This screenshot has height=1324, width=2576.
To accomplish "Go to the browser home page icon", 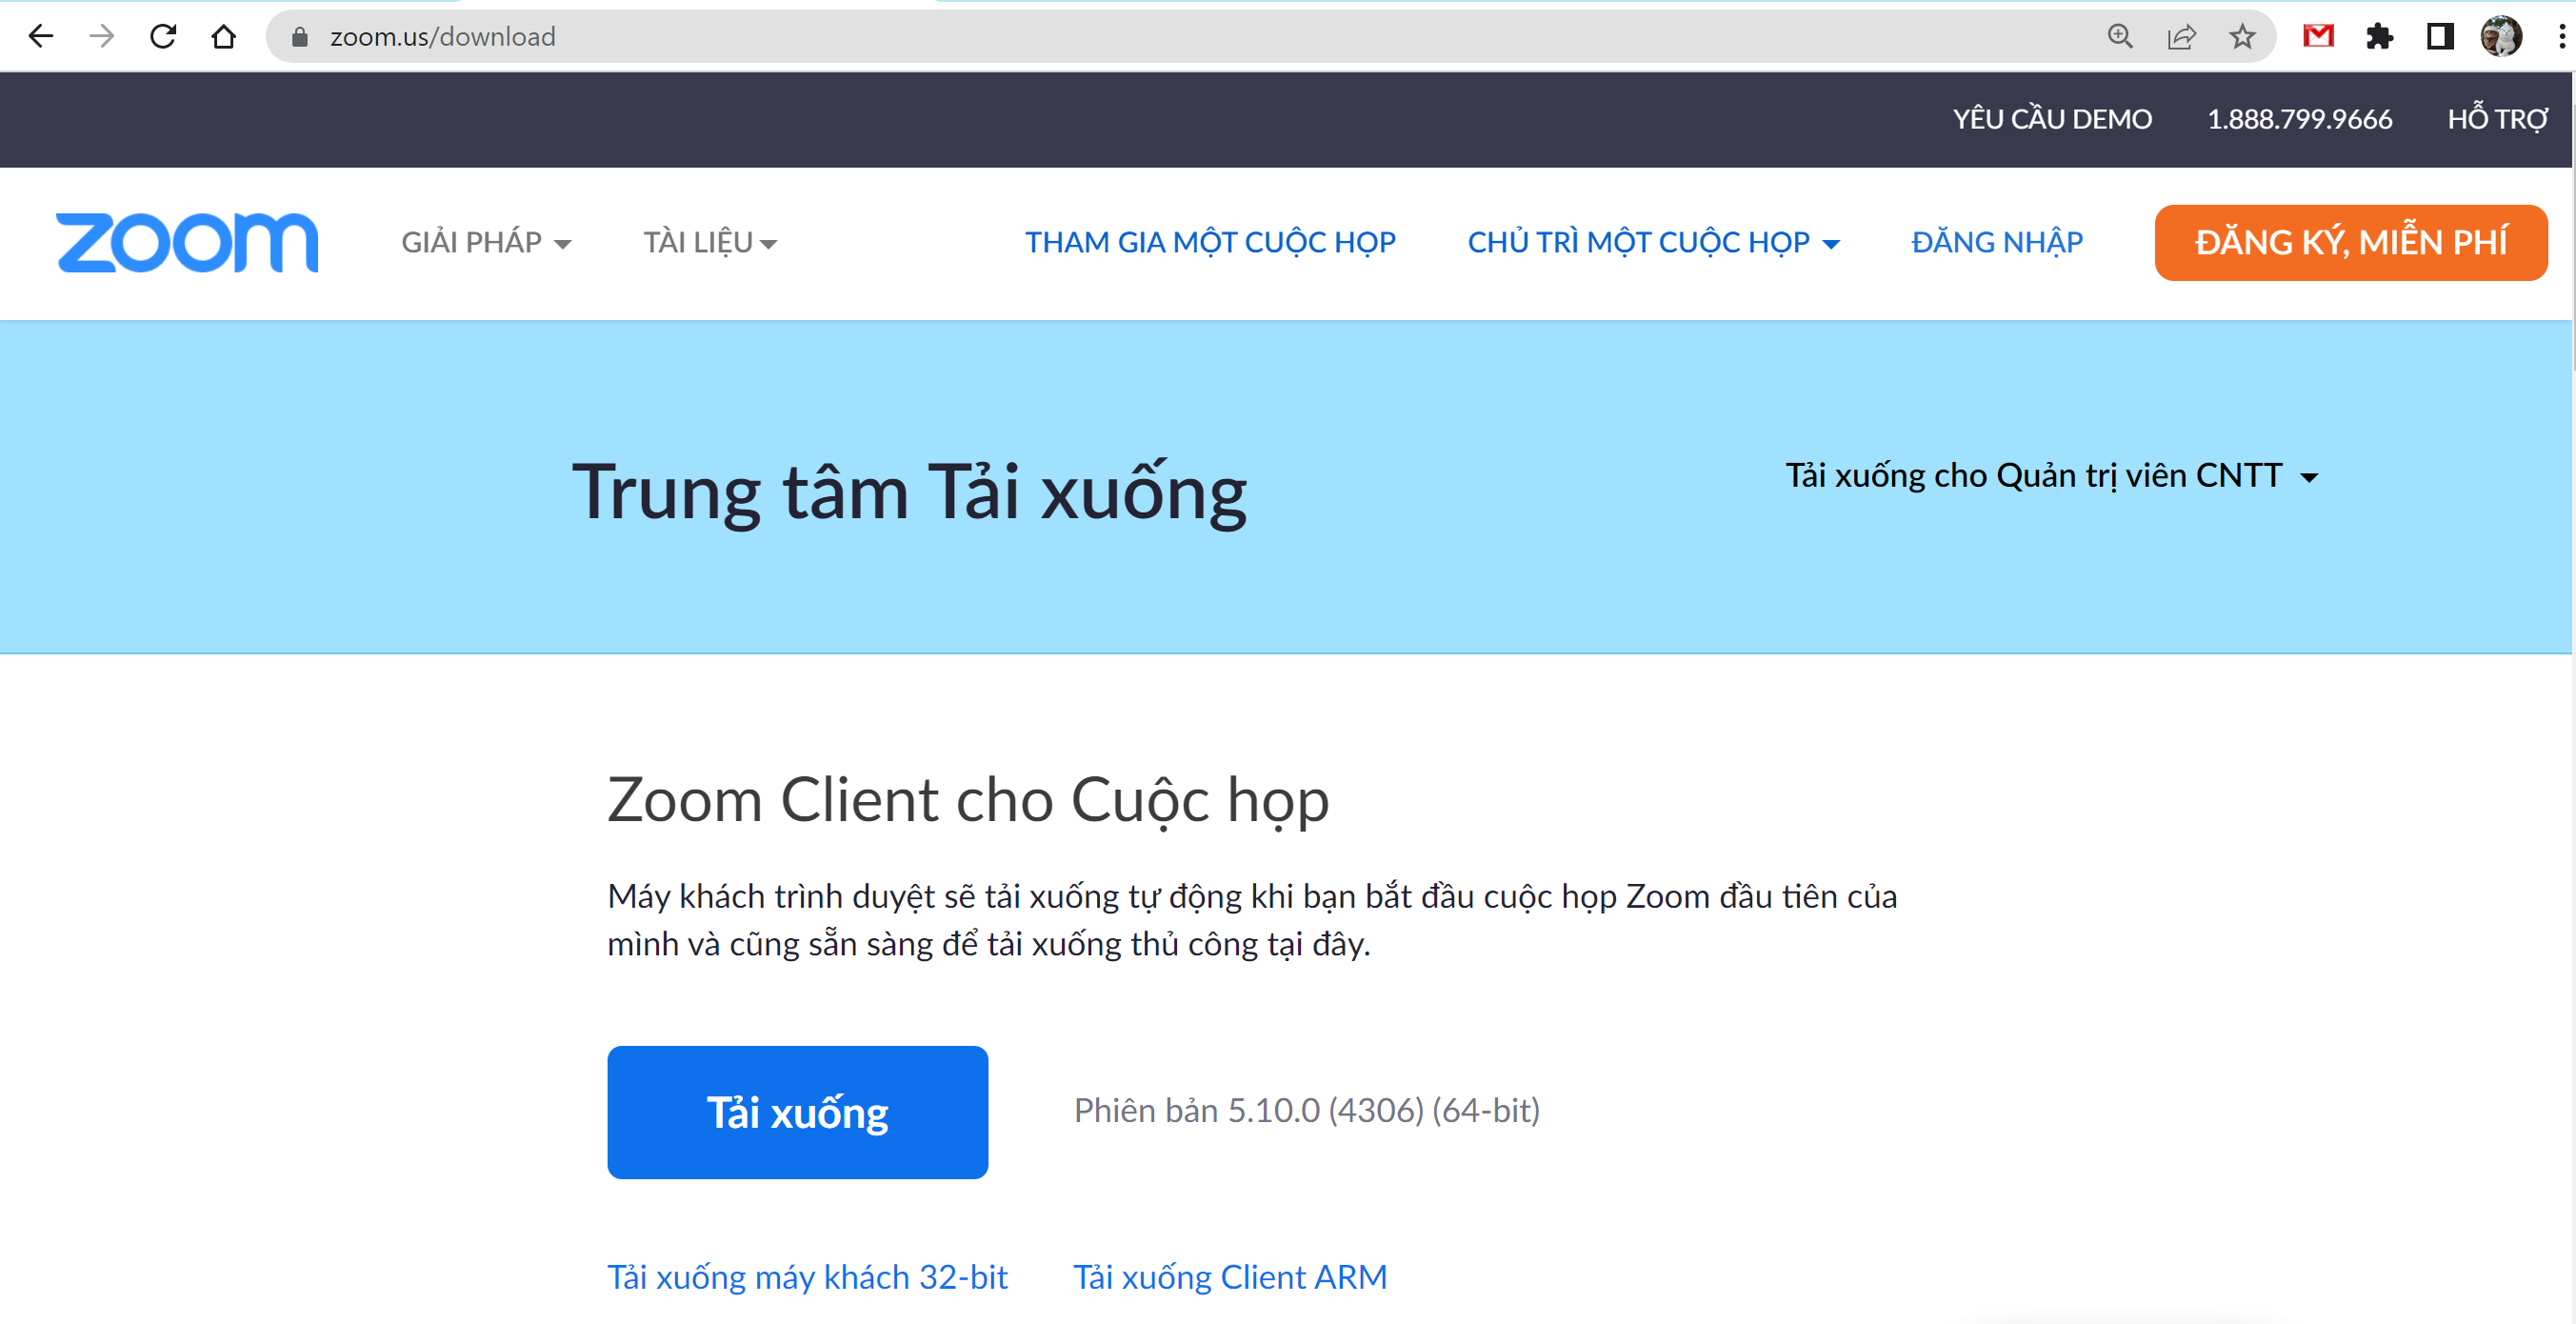I will pos(223,37).
